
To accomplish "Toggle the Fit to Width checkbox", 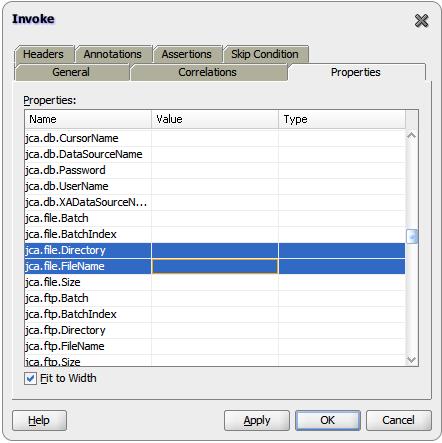I will tap(30, 379).
